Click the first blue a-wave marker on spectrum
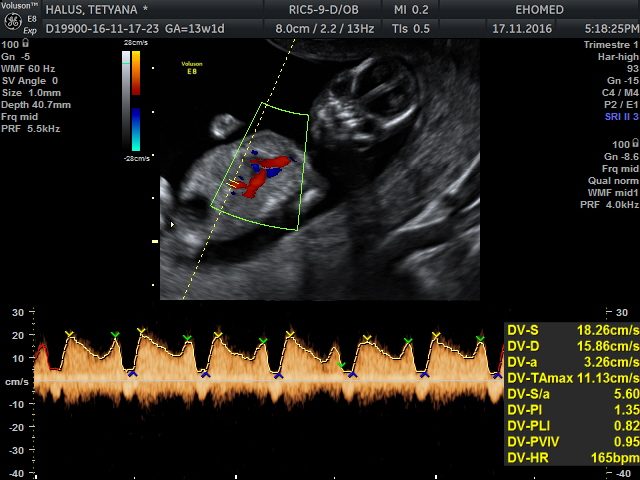 pos(132,373)
